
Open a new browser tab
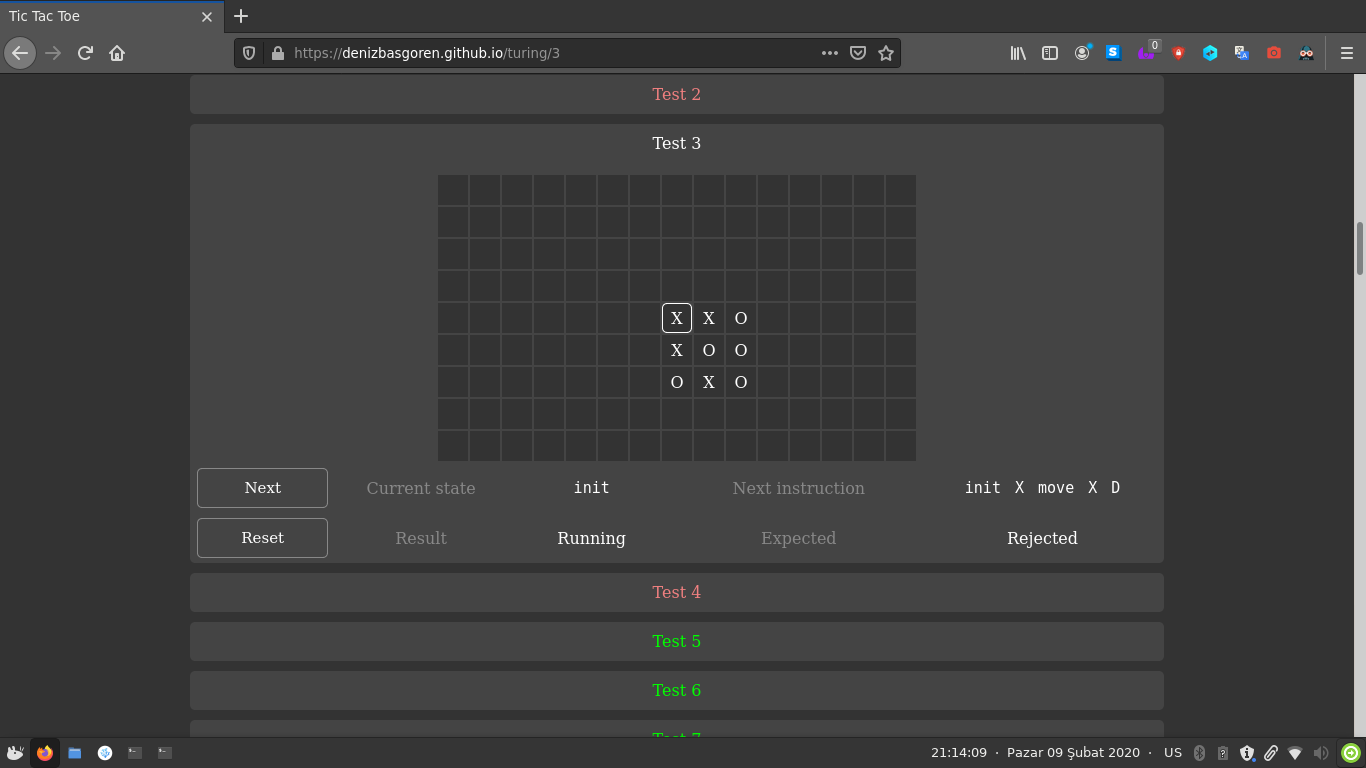tap(240, 16)
